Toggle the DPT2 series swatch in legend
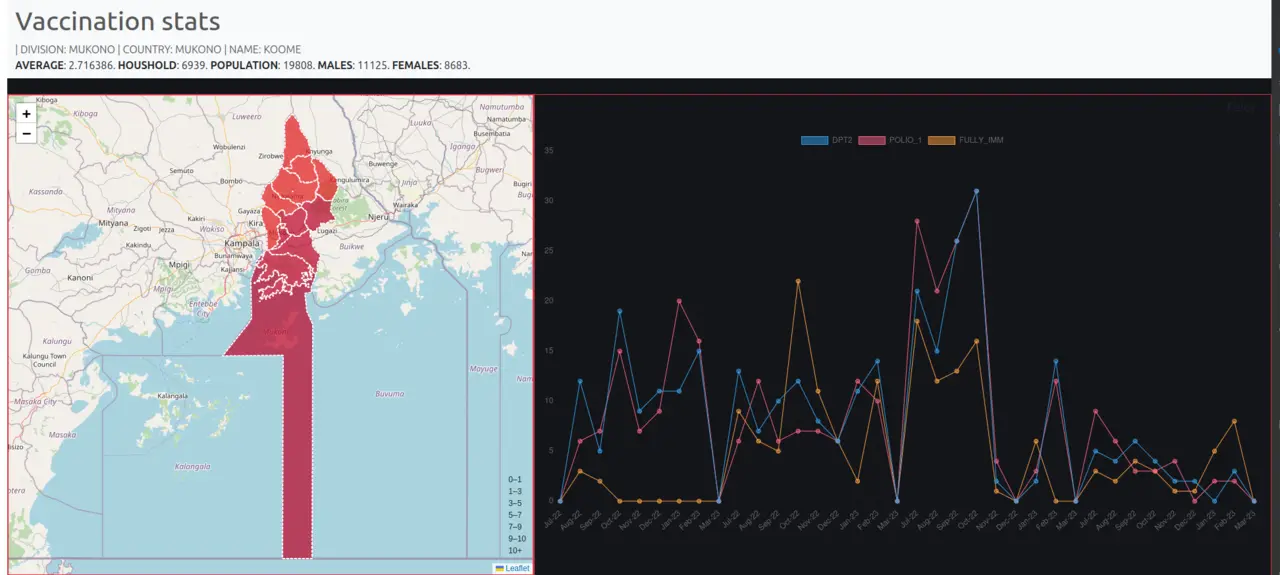 [814, 140]
